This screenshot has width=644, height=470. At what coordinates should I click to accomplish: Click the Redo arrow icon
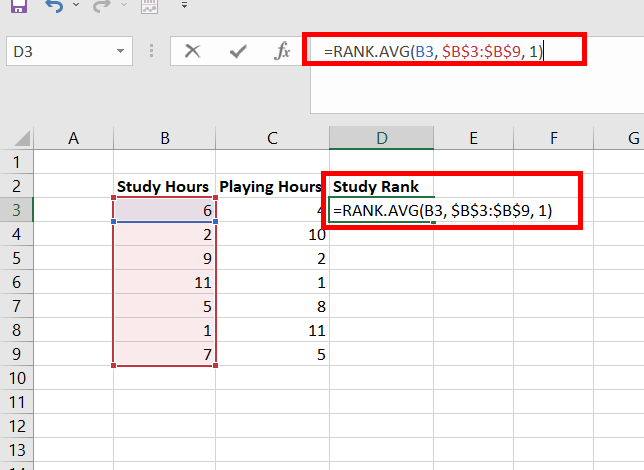101,6
